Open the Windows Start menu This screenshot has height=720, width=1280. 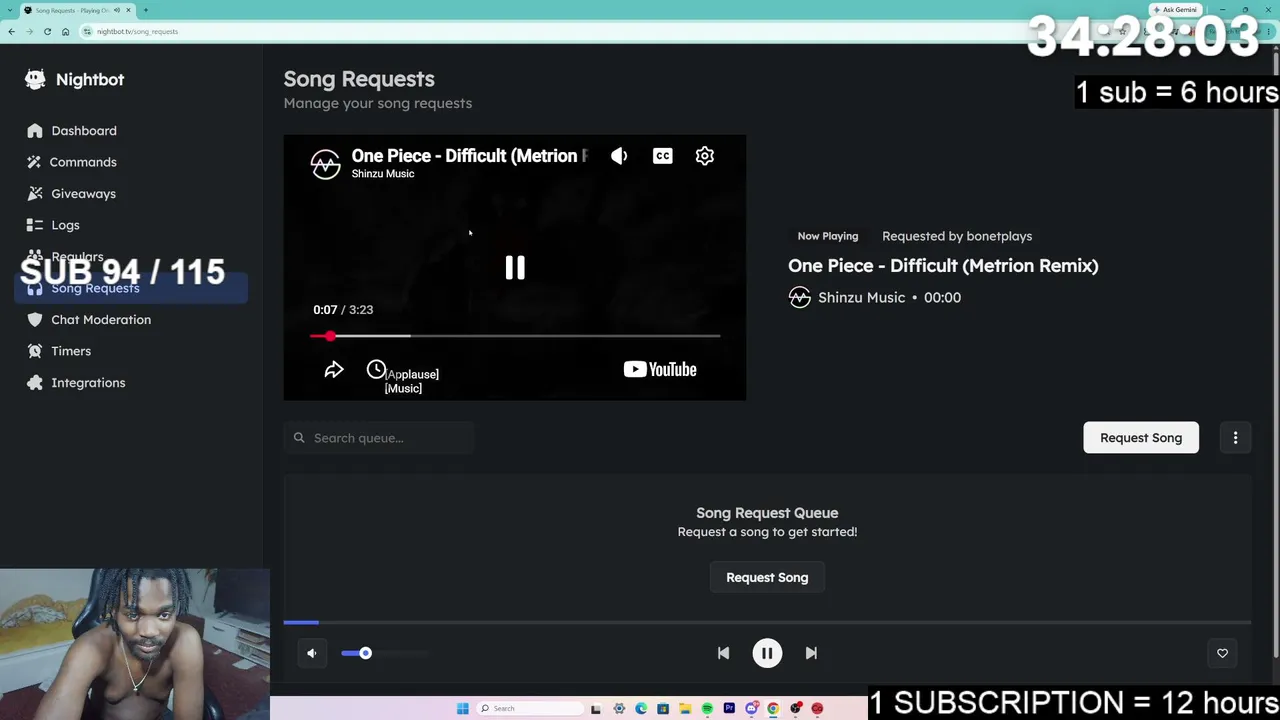pyautogui.click(x=463, y=709)
